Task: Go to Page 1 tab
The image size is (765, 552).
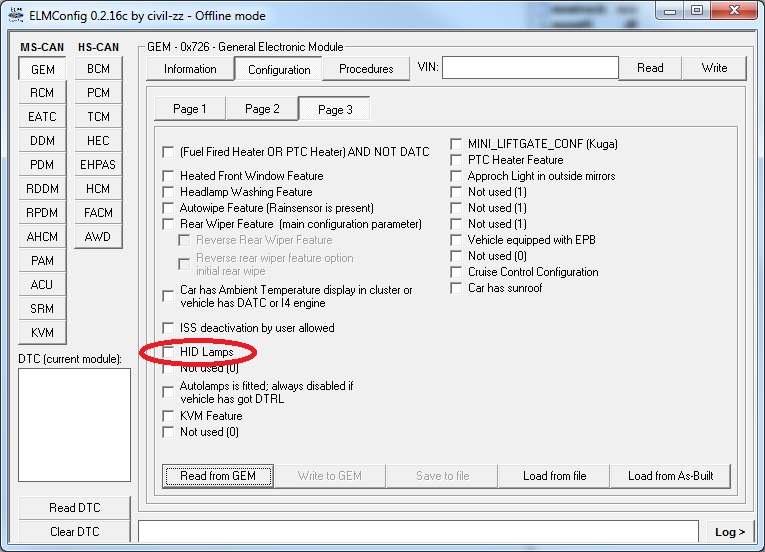Action: (x=190, y=109)
